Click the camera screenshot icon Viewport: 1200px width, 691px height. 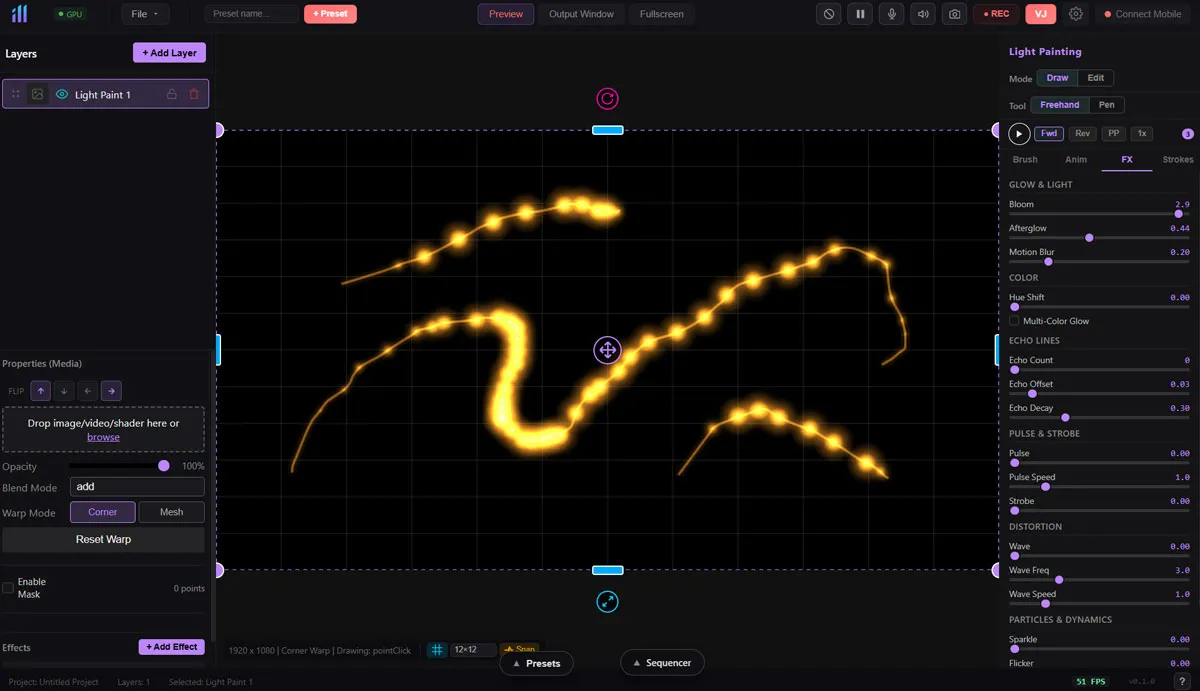tap(955, 14)
